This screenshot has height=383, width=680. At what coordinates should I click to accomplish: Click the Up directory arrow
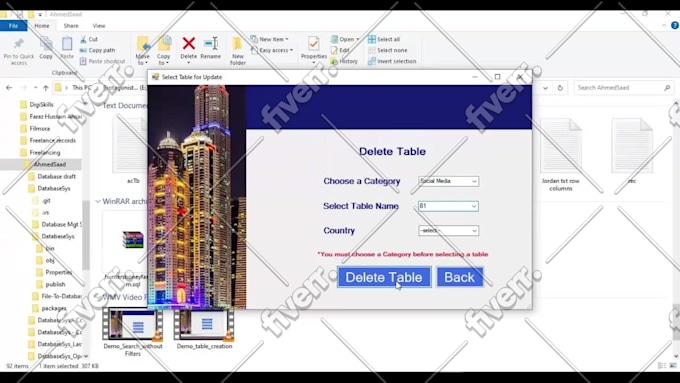click(46, 88)
